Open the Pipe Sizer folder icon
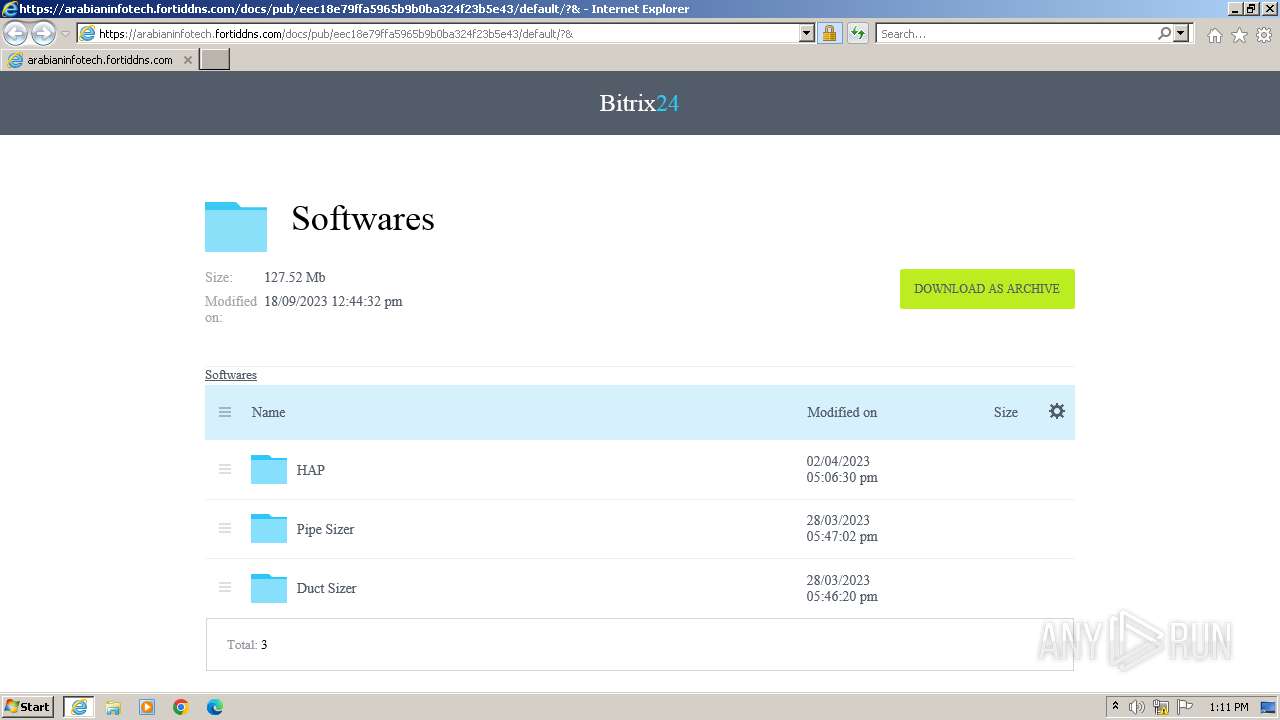1280x720 pixels. pos(268,528)
